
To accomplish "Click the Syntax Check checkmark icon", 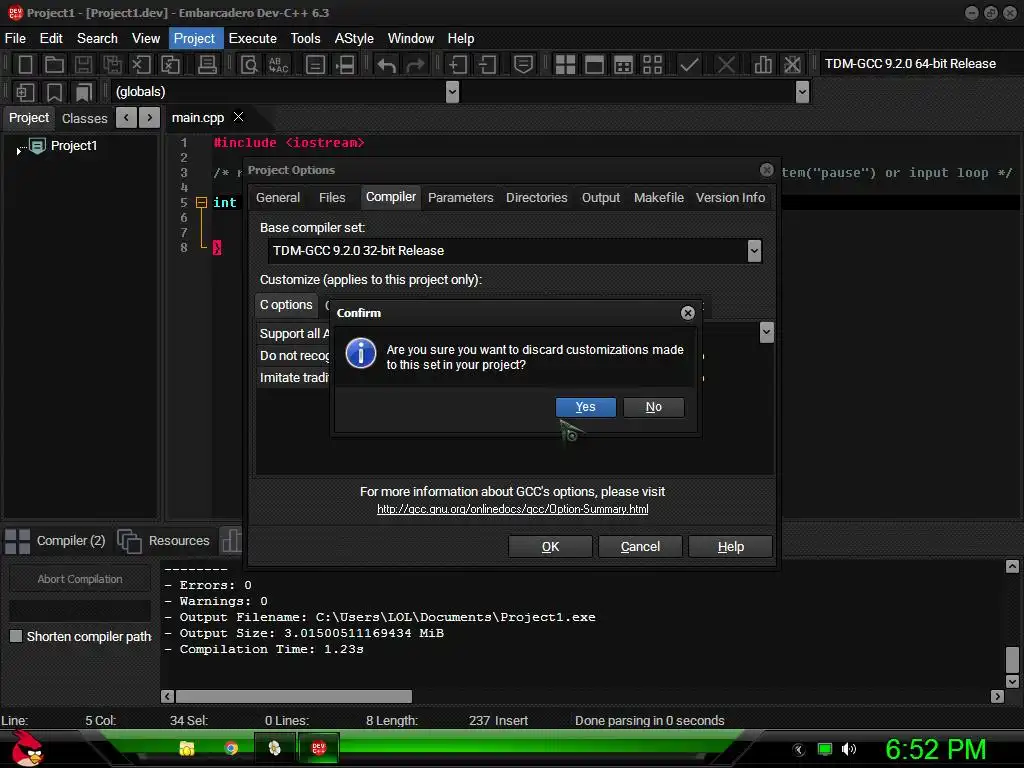I will click(689, 64).
